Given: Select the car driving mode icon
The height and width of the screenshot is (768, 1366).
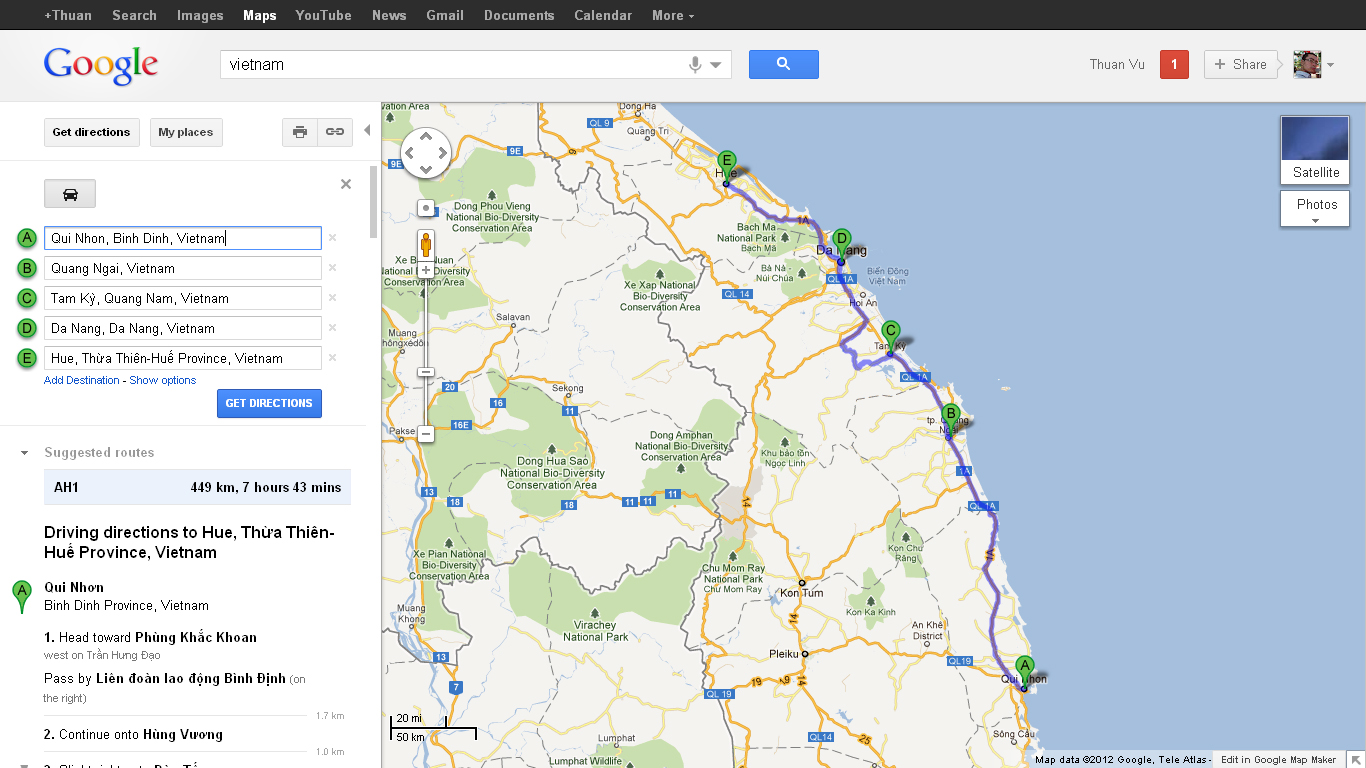Looking at the screenshot, I should [x=70, y=194].
